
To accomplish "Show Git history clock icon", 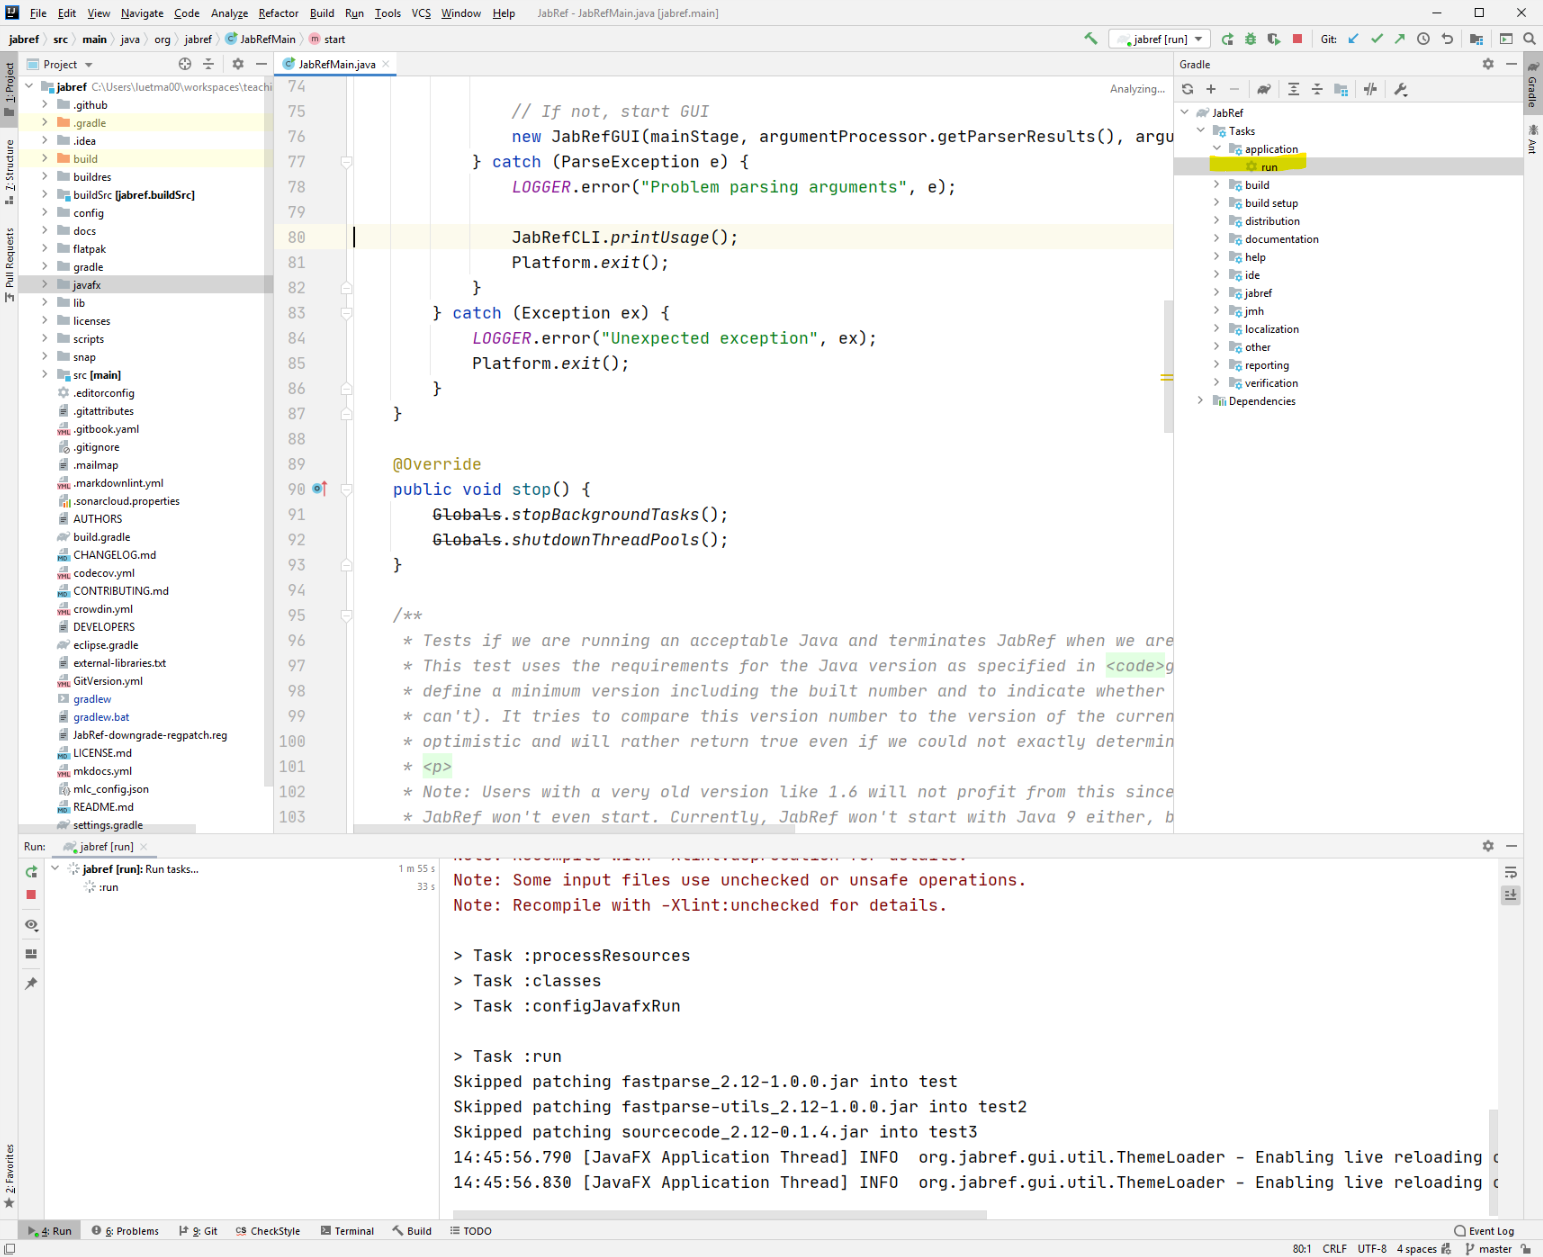I will (x=1423, y=39).
